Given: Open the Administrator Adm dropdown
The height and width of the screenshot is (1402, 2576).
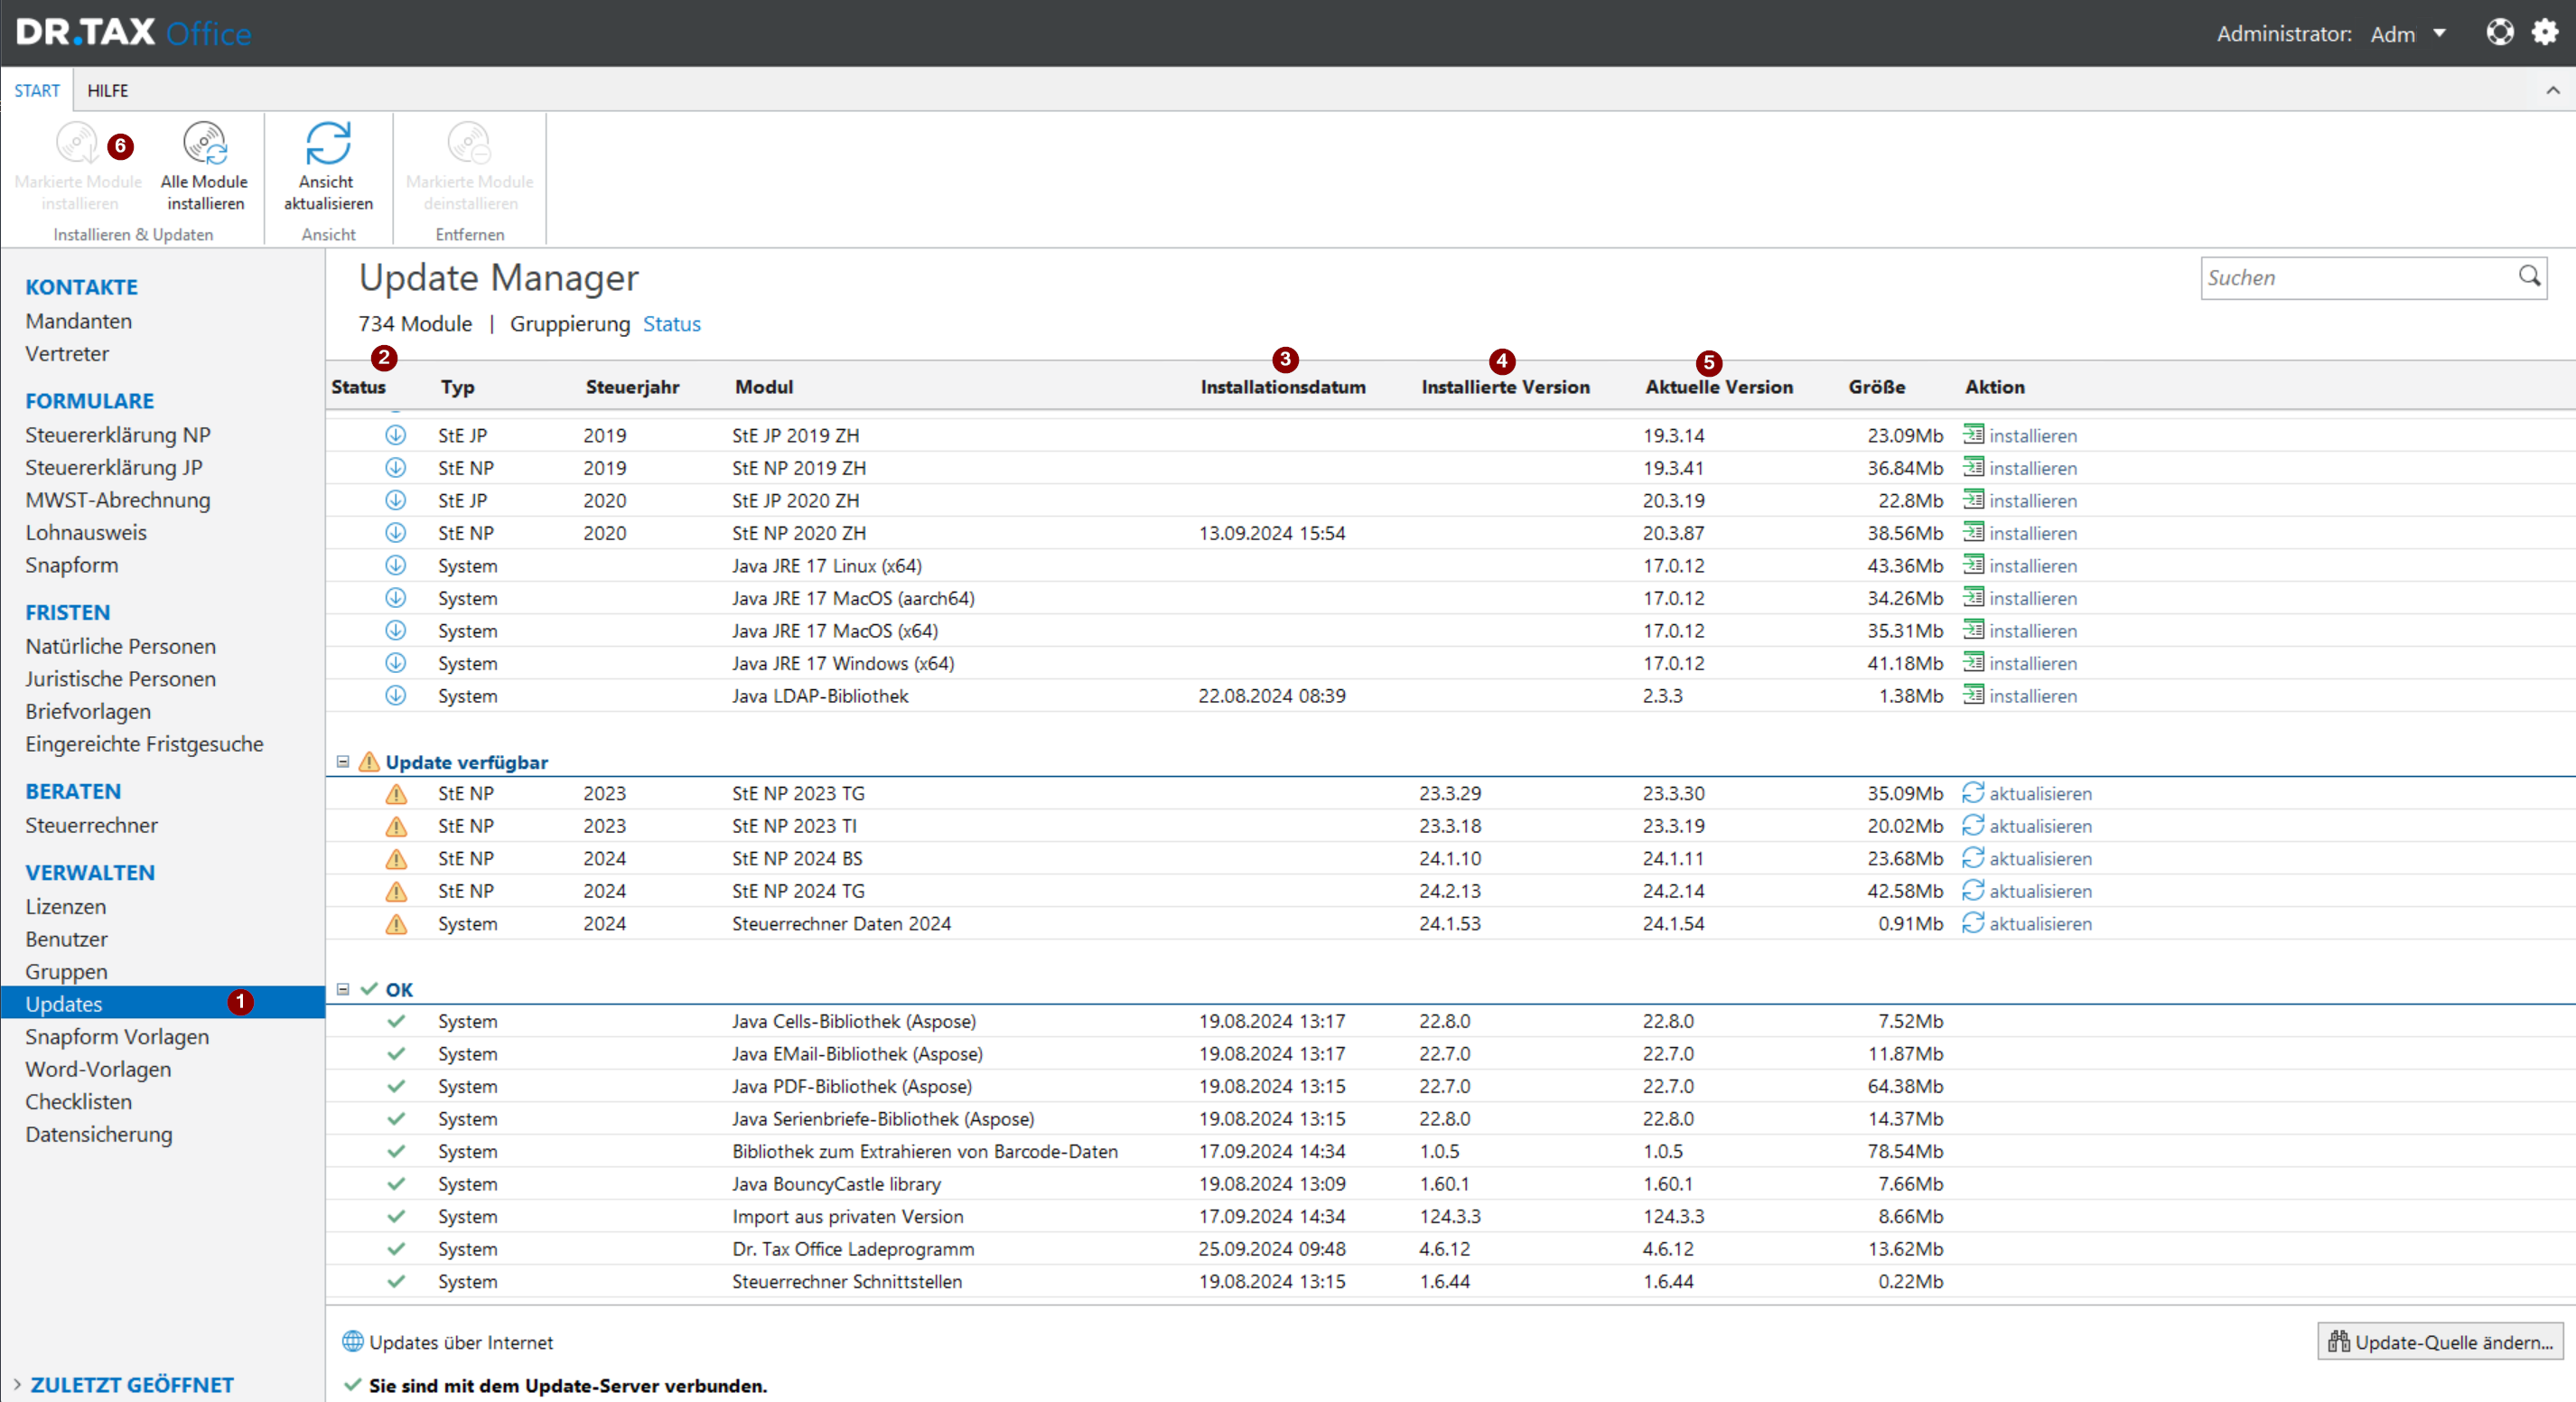Looking at the screenshot, I should pos(2440,33).
